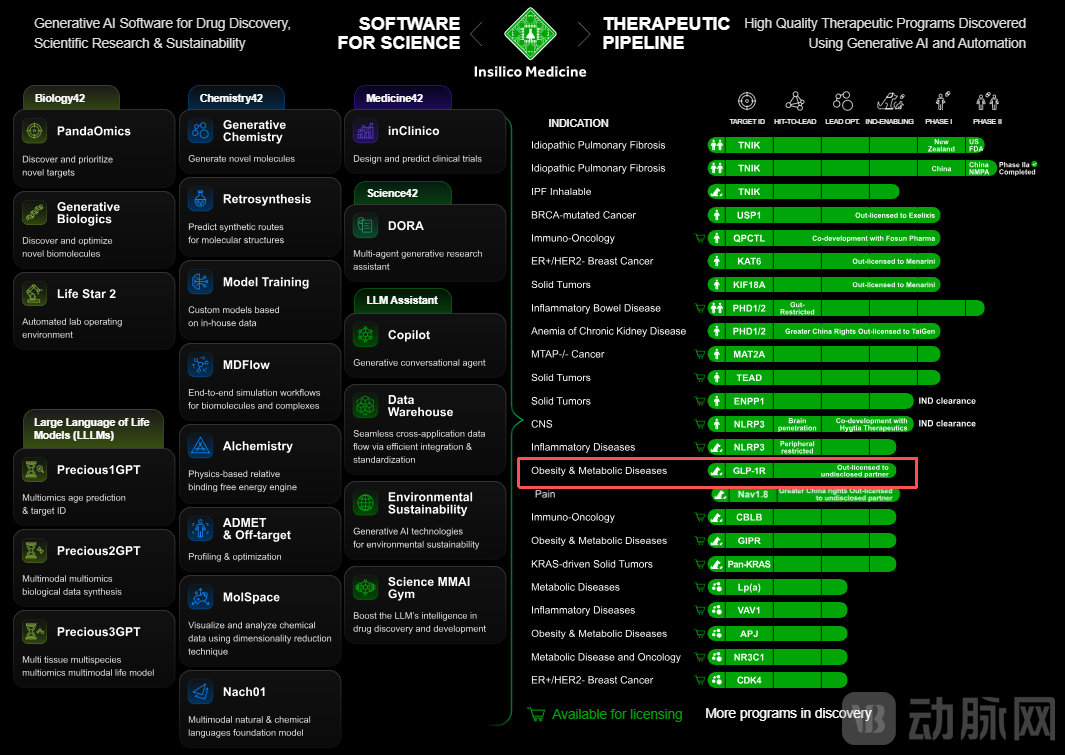Viewport: 1065px width, 755px height.
Task: Click the MolSpace icon
Action: 201,597
